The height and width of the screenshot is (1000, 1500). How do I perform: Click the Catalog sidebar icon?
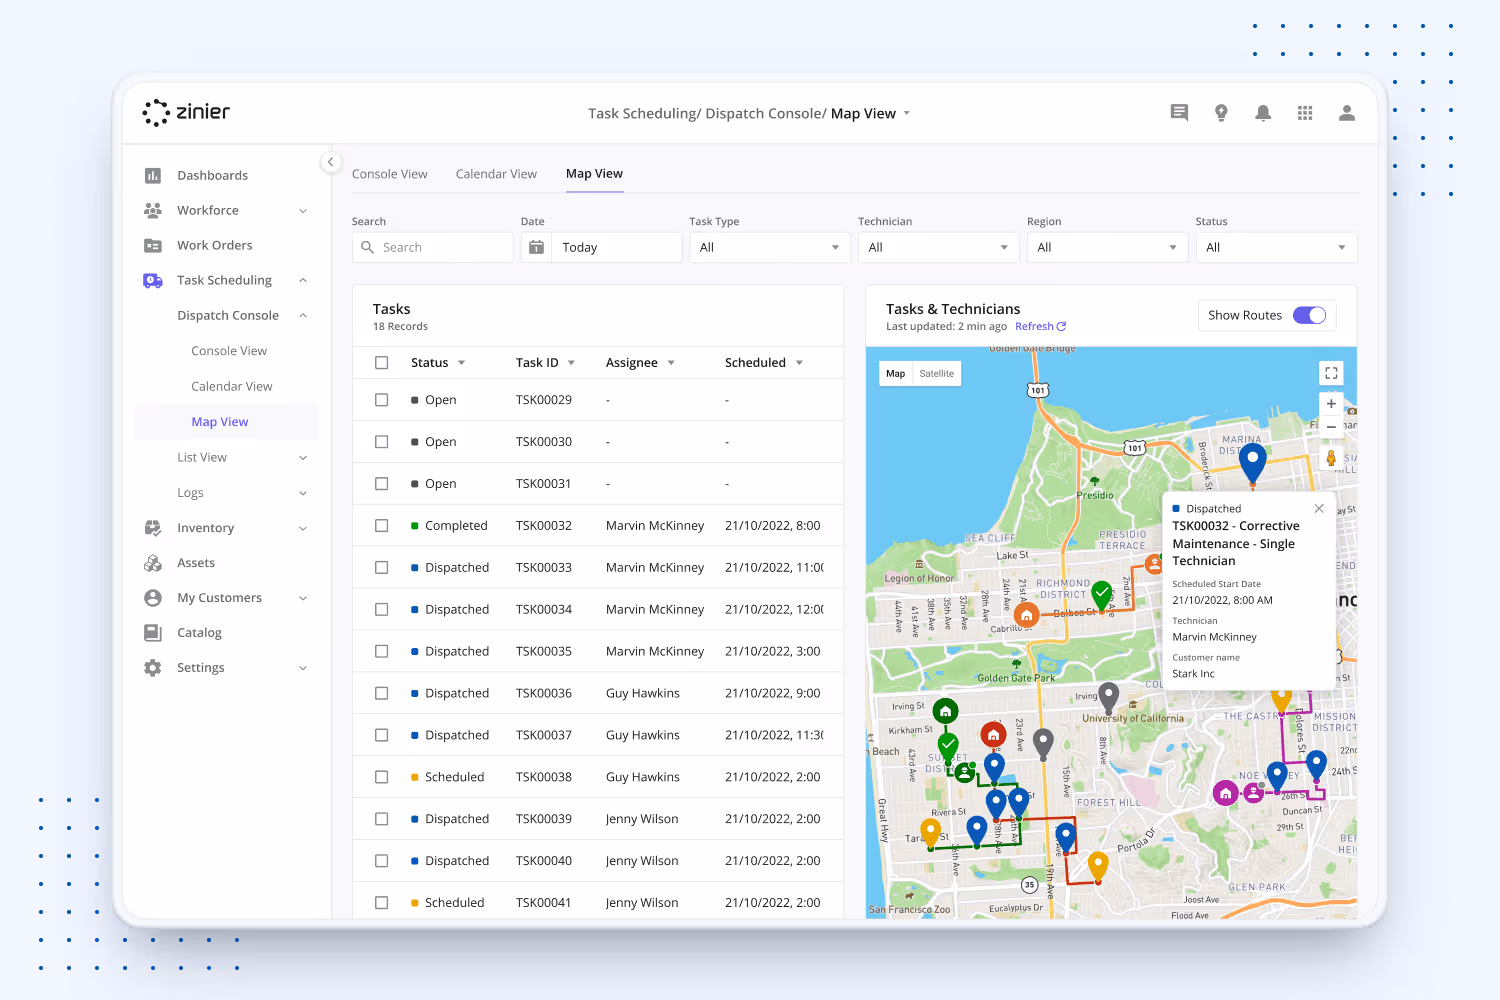coord(153,633)
